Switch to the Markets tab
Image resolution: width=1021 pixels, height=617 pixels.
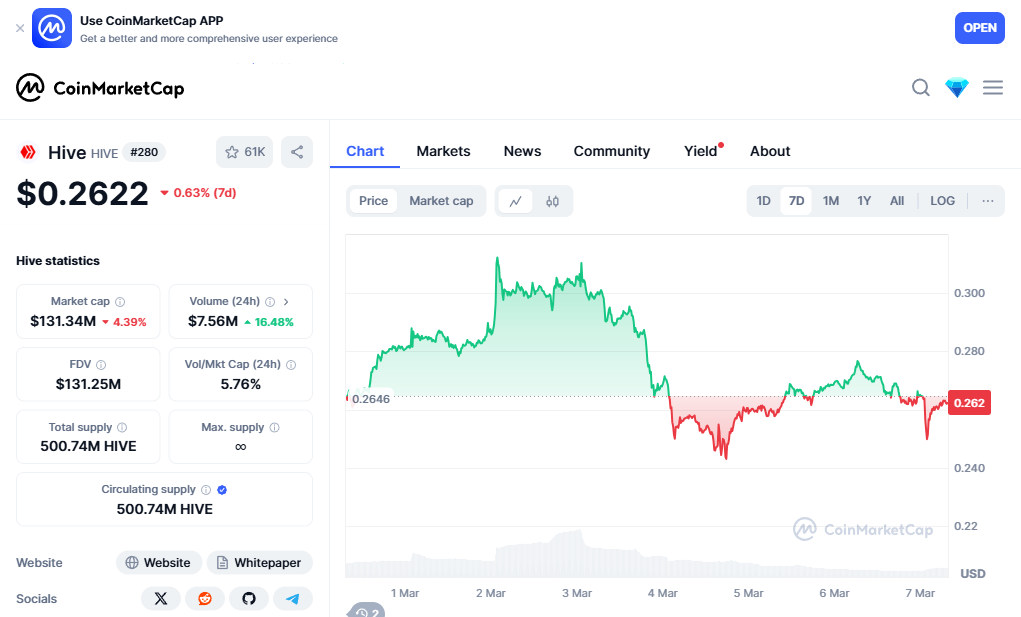[x=443, y=151]
